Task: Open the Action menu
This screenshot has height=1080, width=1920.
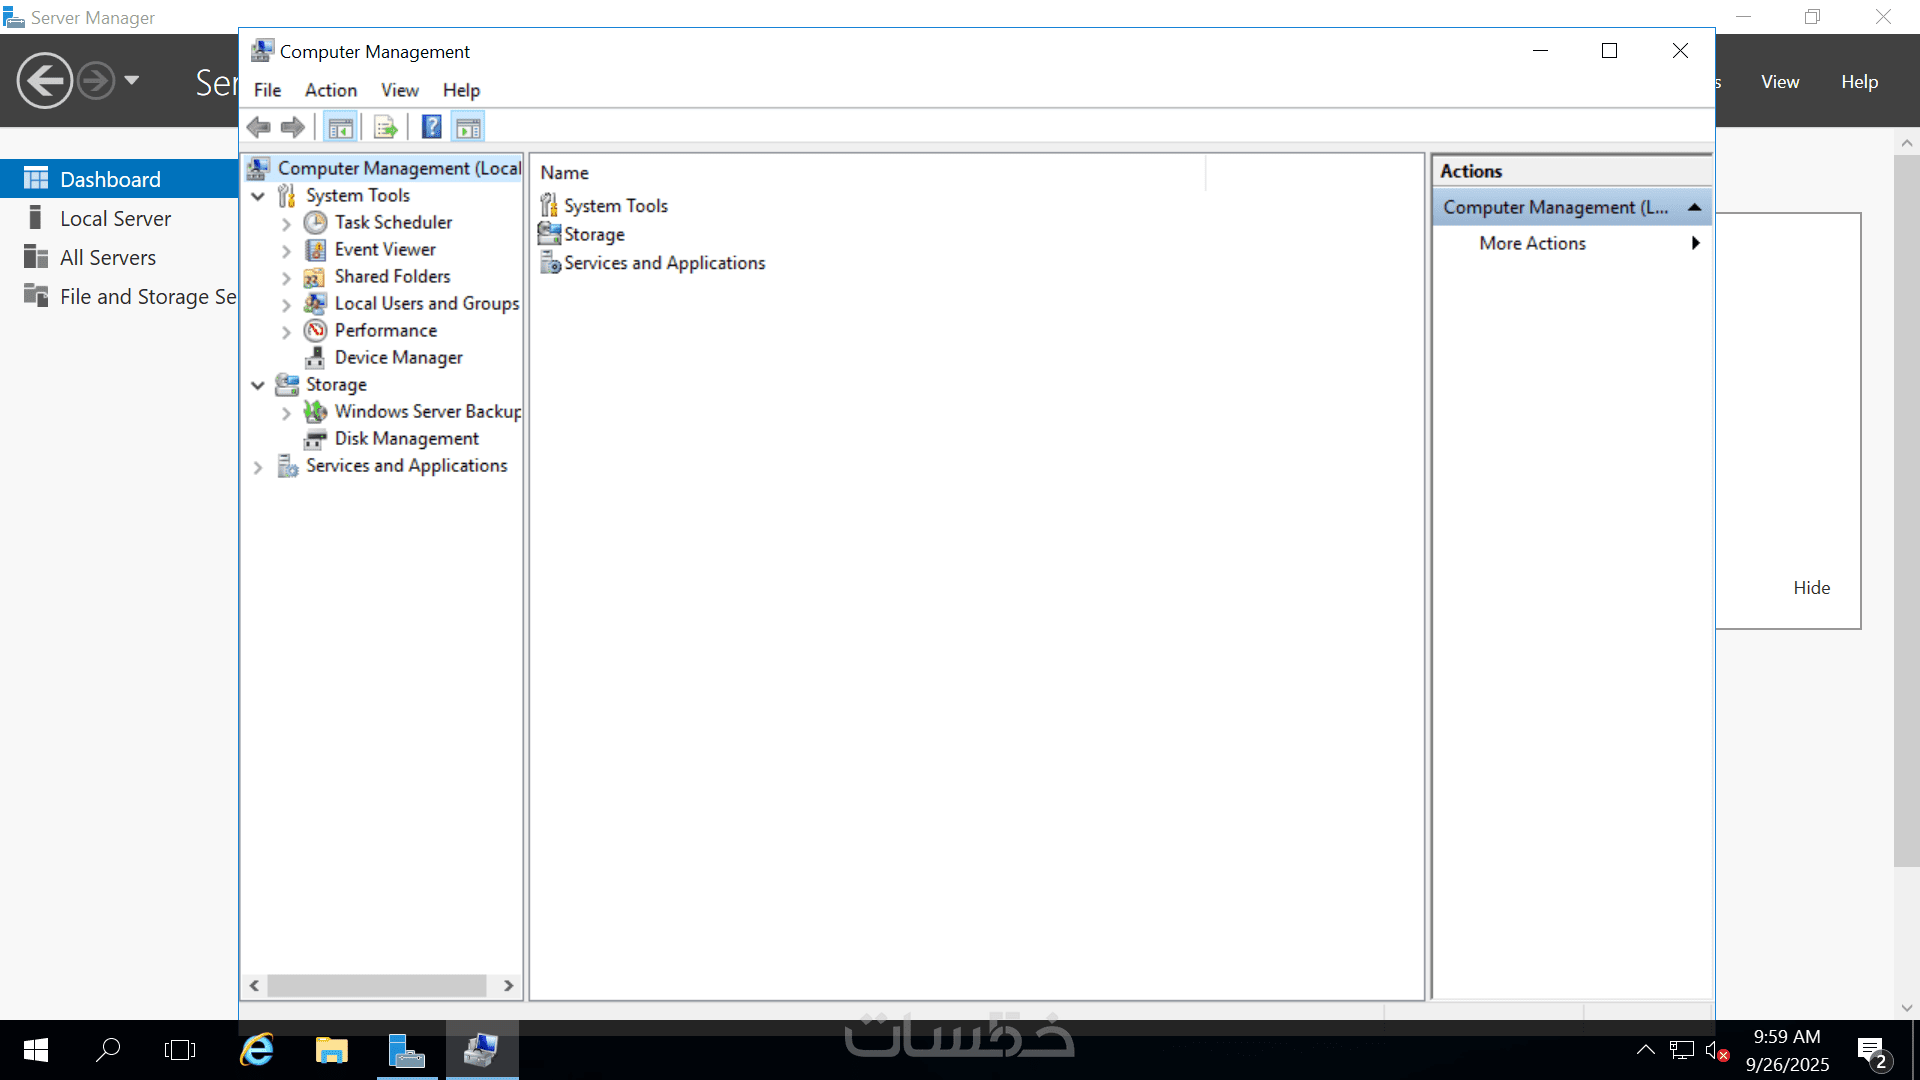Action: pyautogui.click(x=330, y=90)
